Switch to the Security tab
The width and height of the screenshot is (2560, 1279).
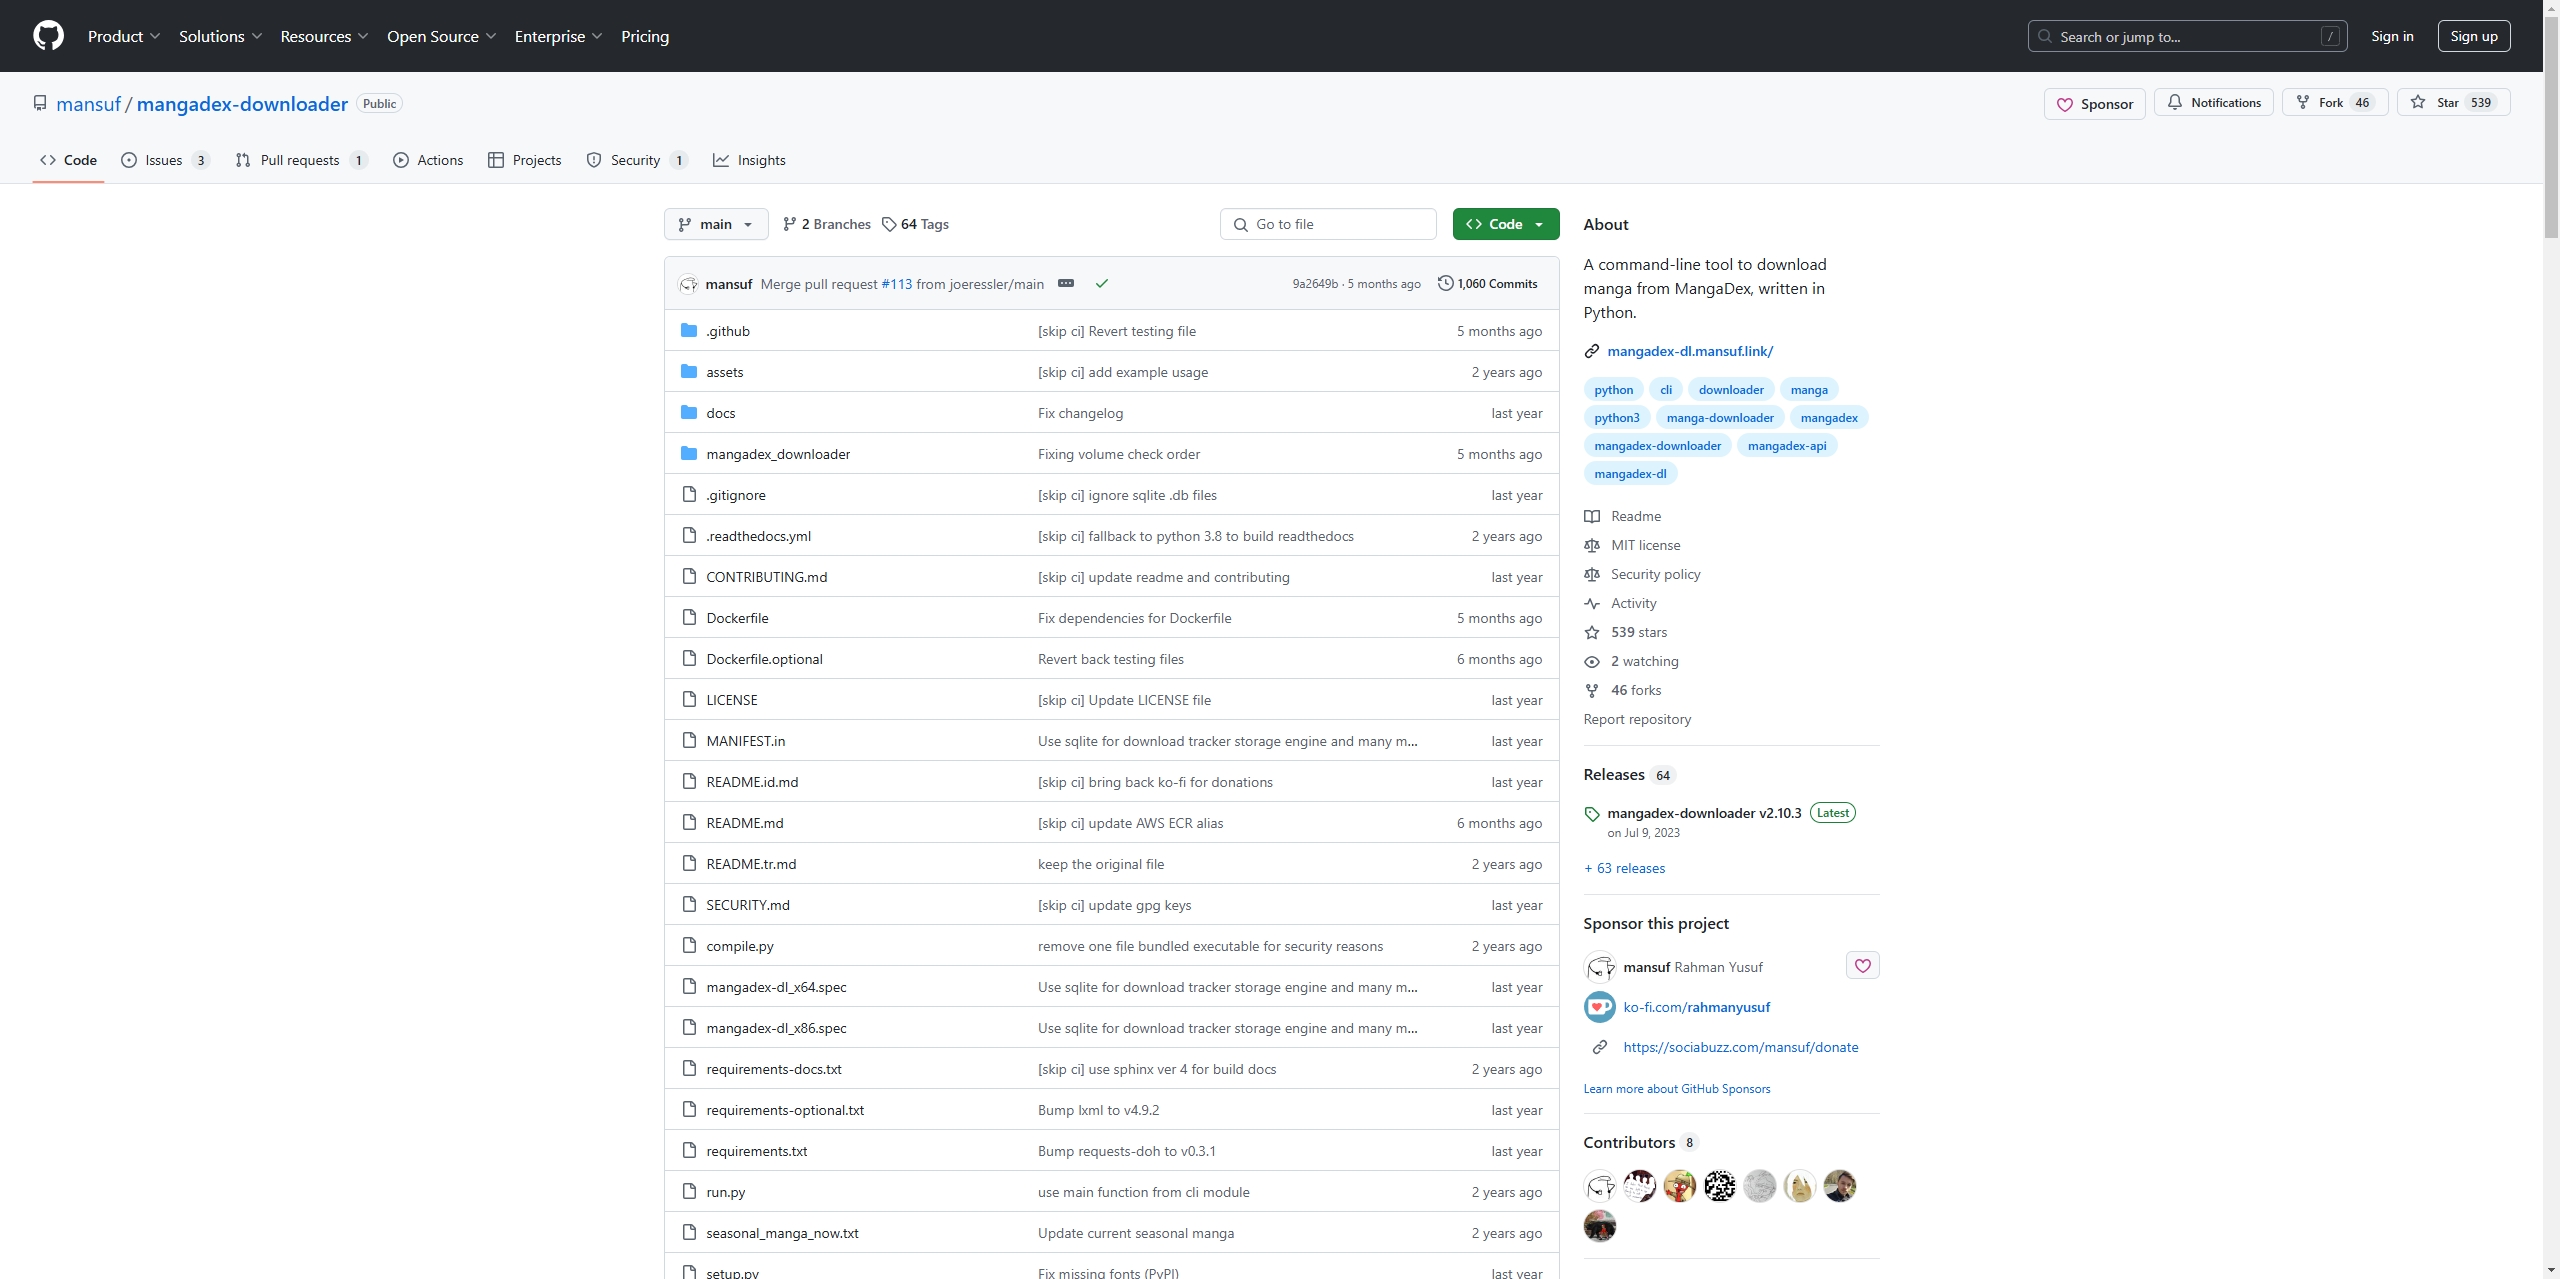point(637,160)
